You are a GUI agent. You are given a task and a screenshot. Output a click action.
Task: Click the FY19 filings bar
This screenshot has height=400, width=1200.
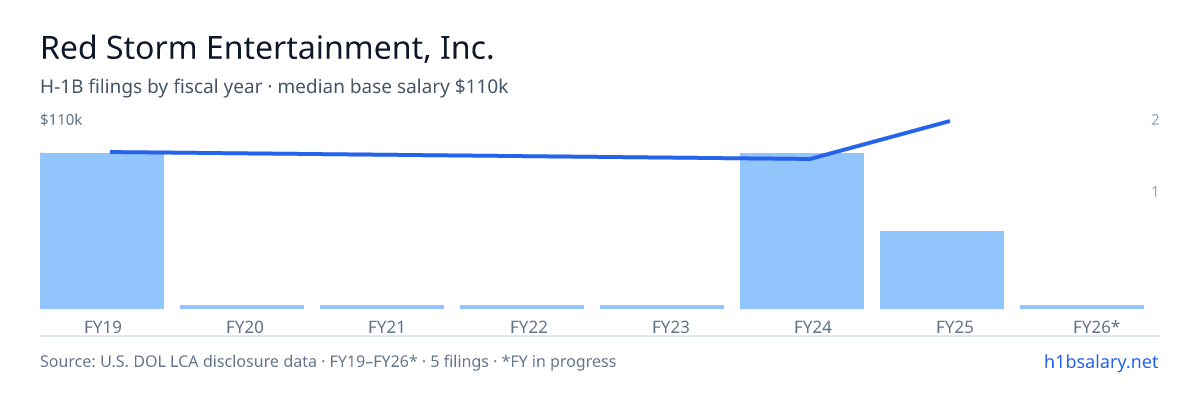click(102, 231)
